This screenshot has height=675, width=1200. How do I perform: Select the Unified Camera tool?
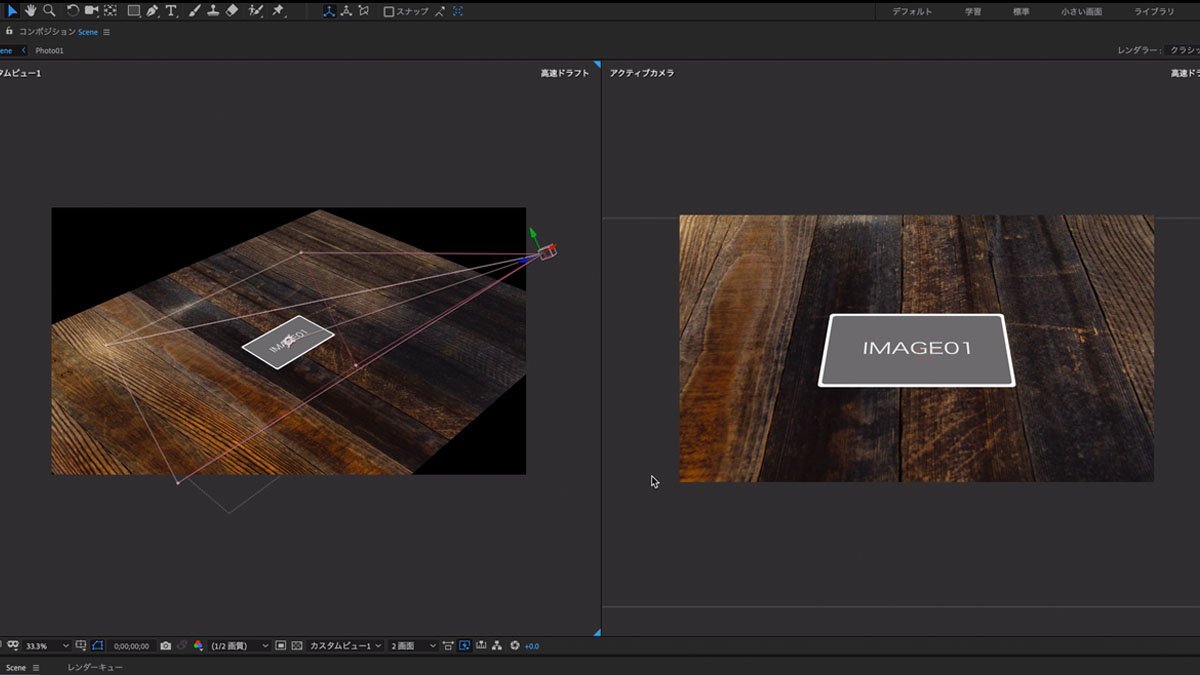92,11
